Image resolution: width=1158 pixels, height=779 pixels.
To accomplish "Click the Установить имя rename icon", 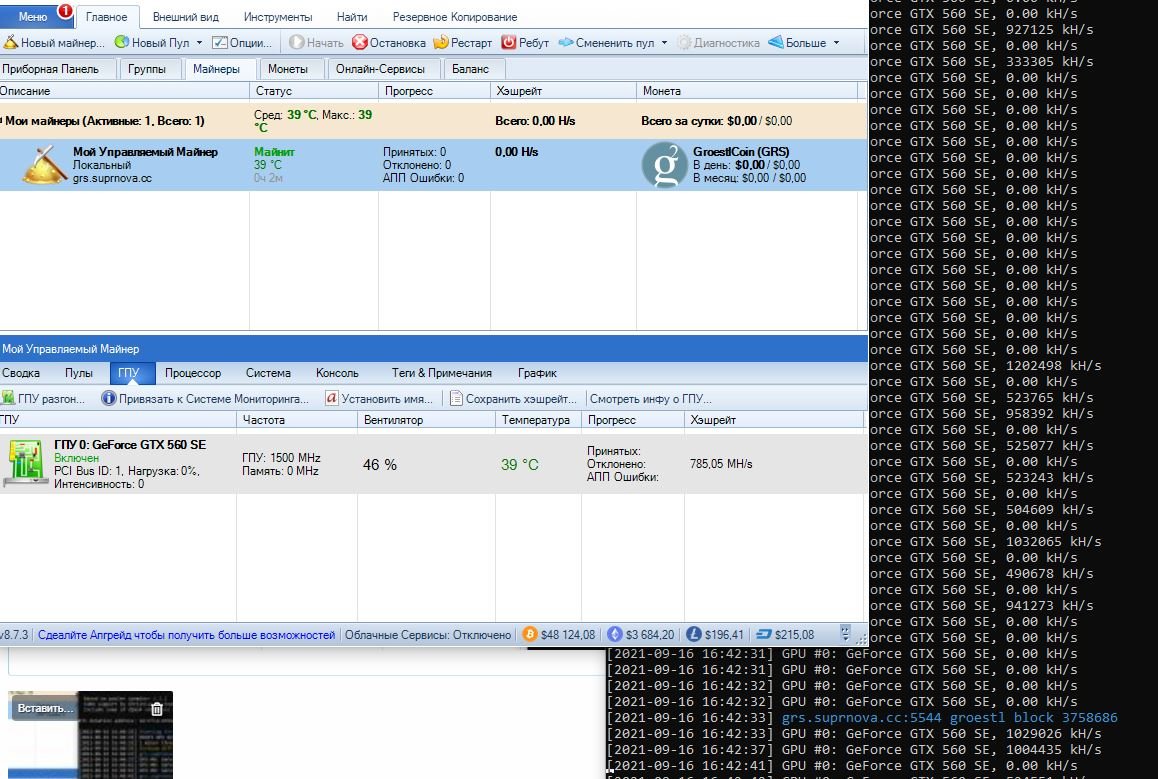I will [x=332, y=399].
